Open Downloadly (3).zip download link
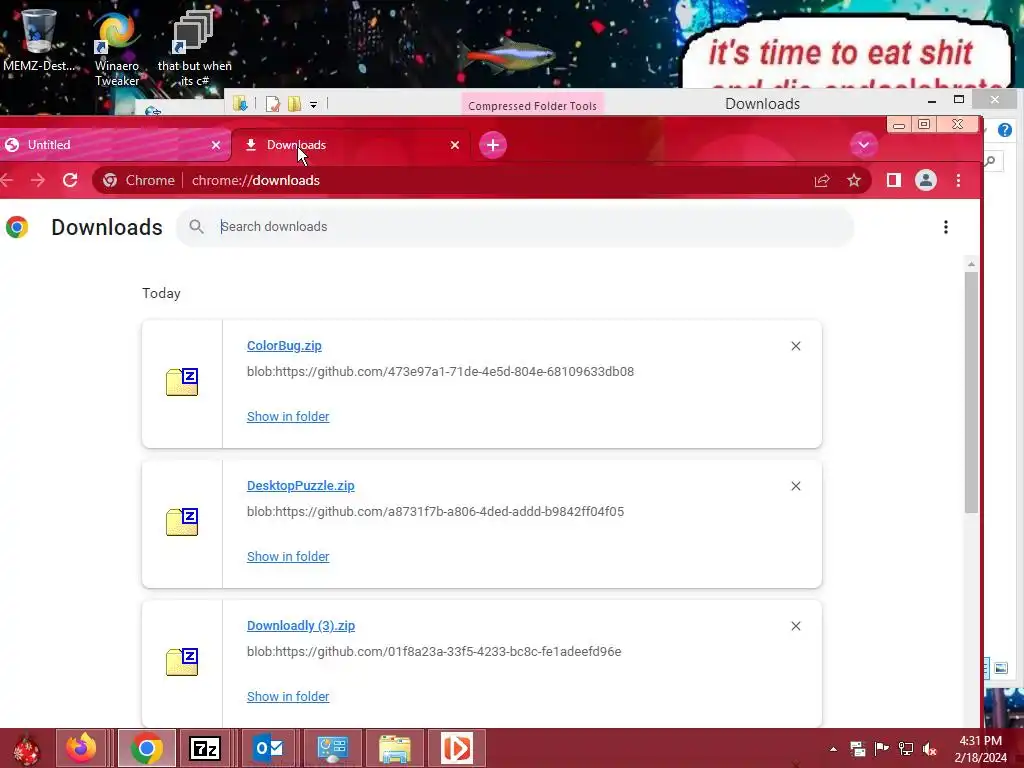 pos(300,625)
